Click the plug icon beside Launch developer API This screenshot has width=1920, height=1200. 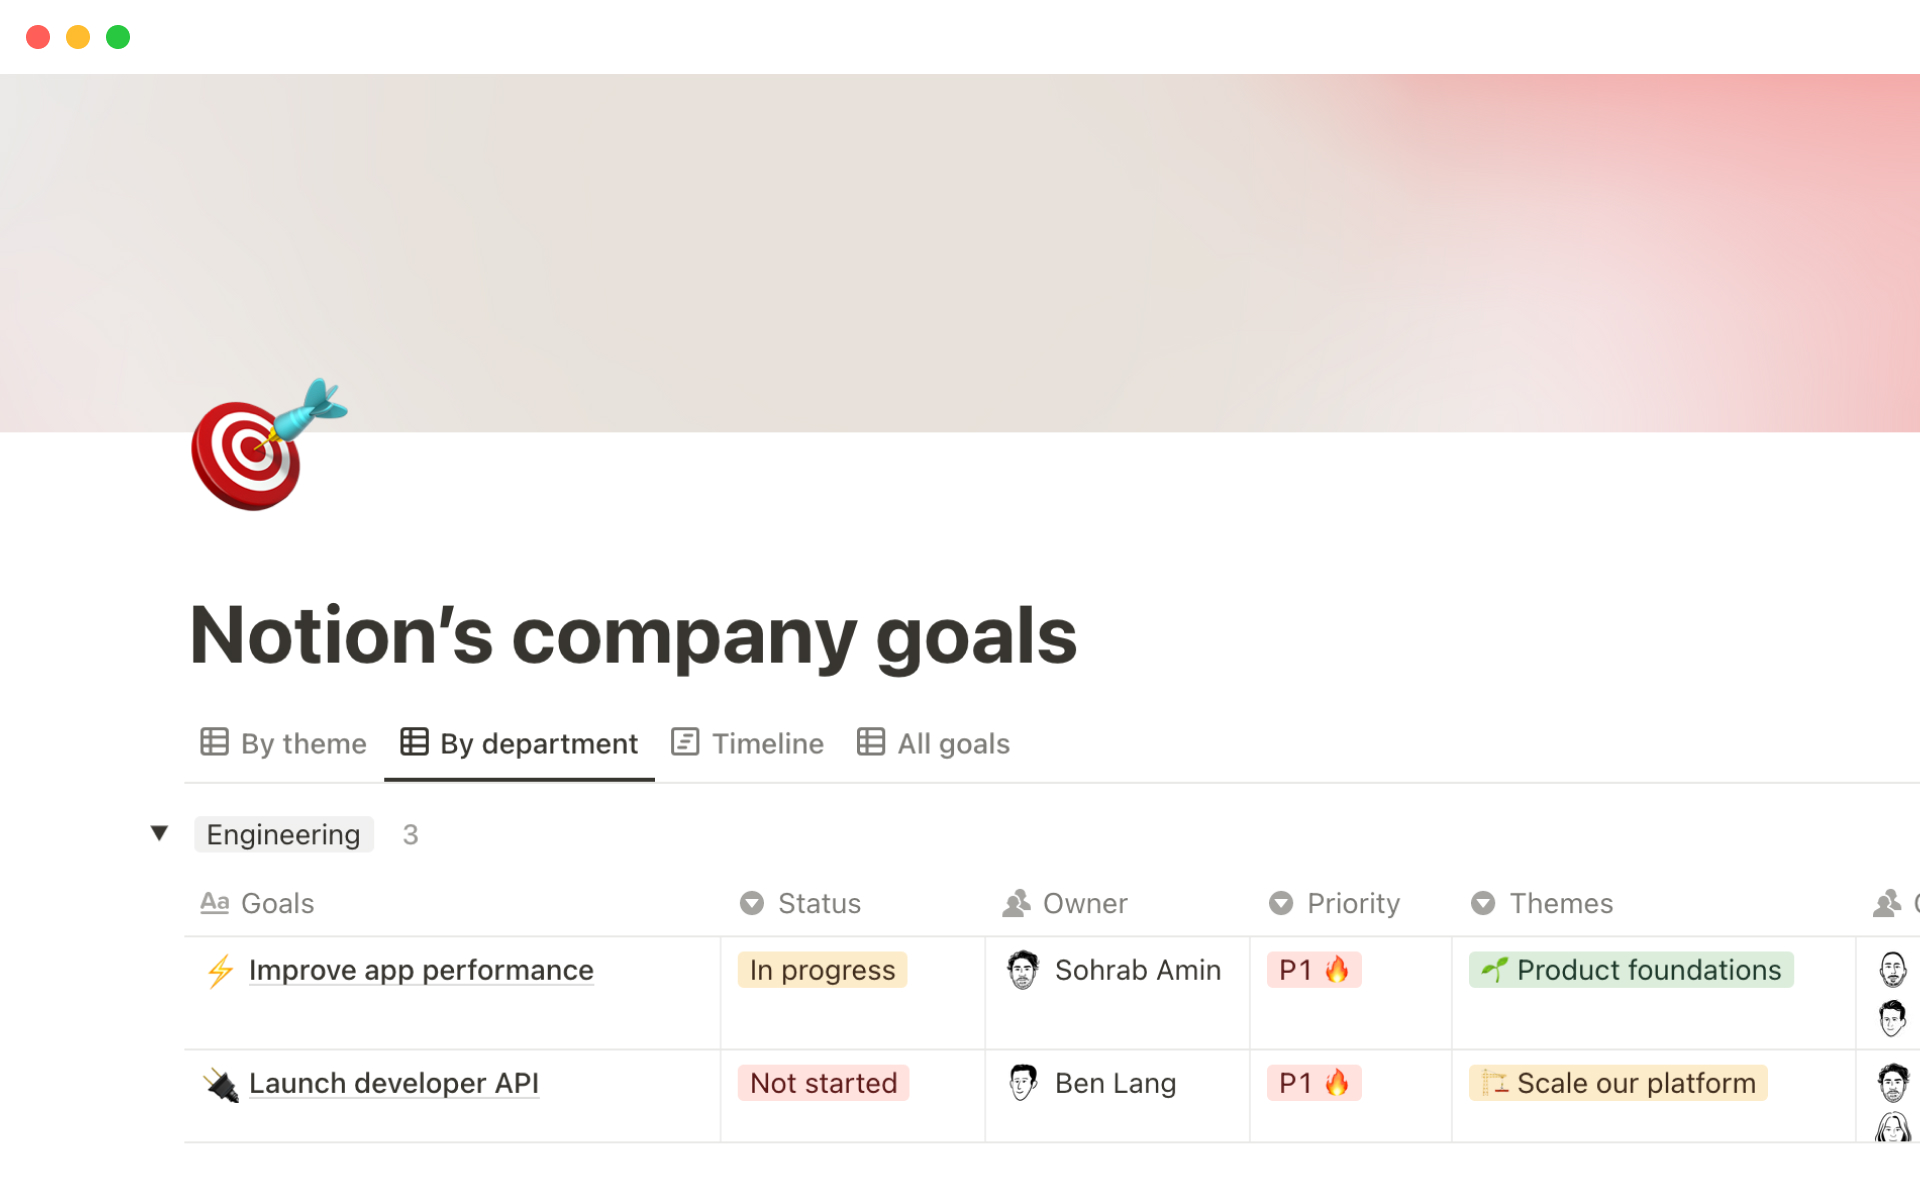pyautogui.click(x=219, y=1083)
